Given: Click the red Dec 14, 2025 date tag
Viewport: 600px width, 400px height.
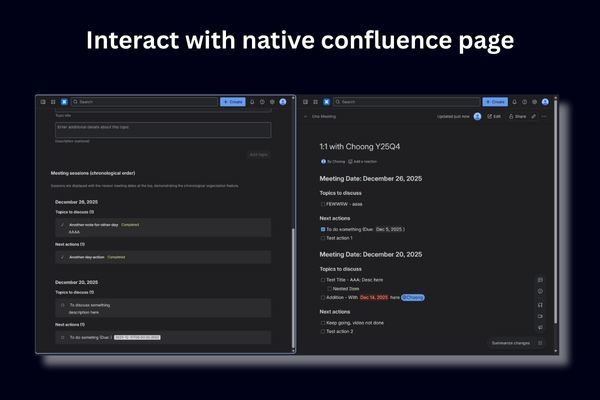Looking at the screenshot, I should 374,297.
